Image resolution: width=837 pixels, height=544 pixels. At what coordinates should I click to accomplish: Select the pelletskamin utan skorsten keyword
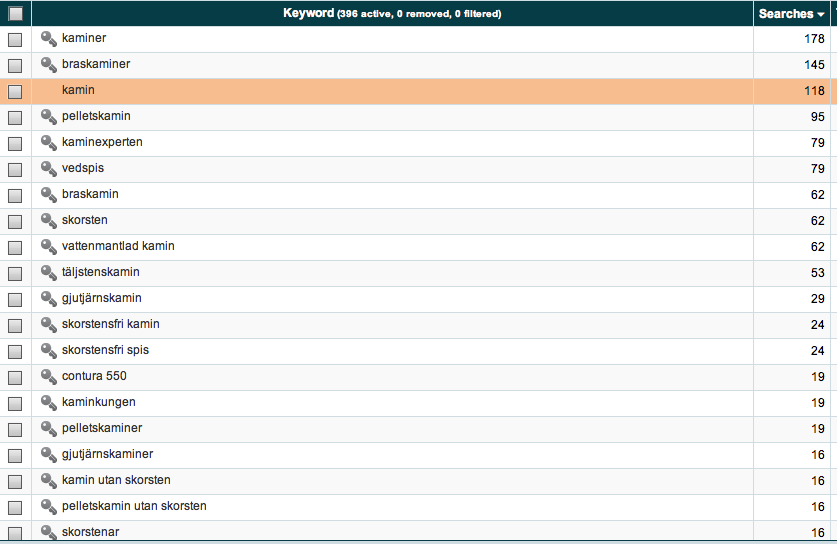click(134, 506)
